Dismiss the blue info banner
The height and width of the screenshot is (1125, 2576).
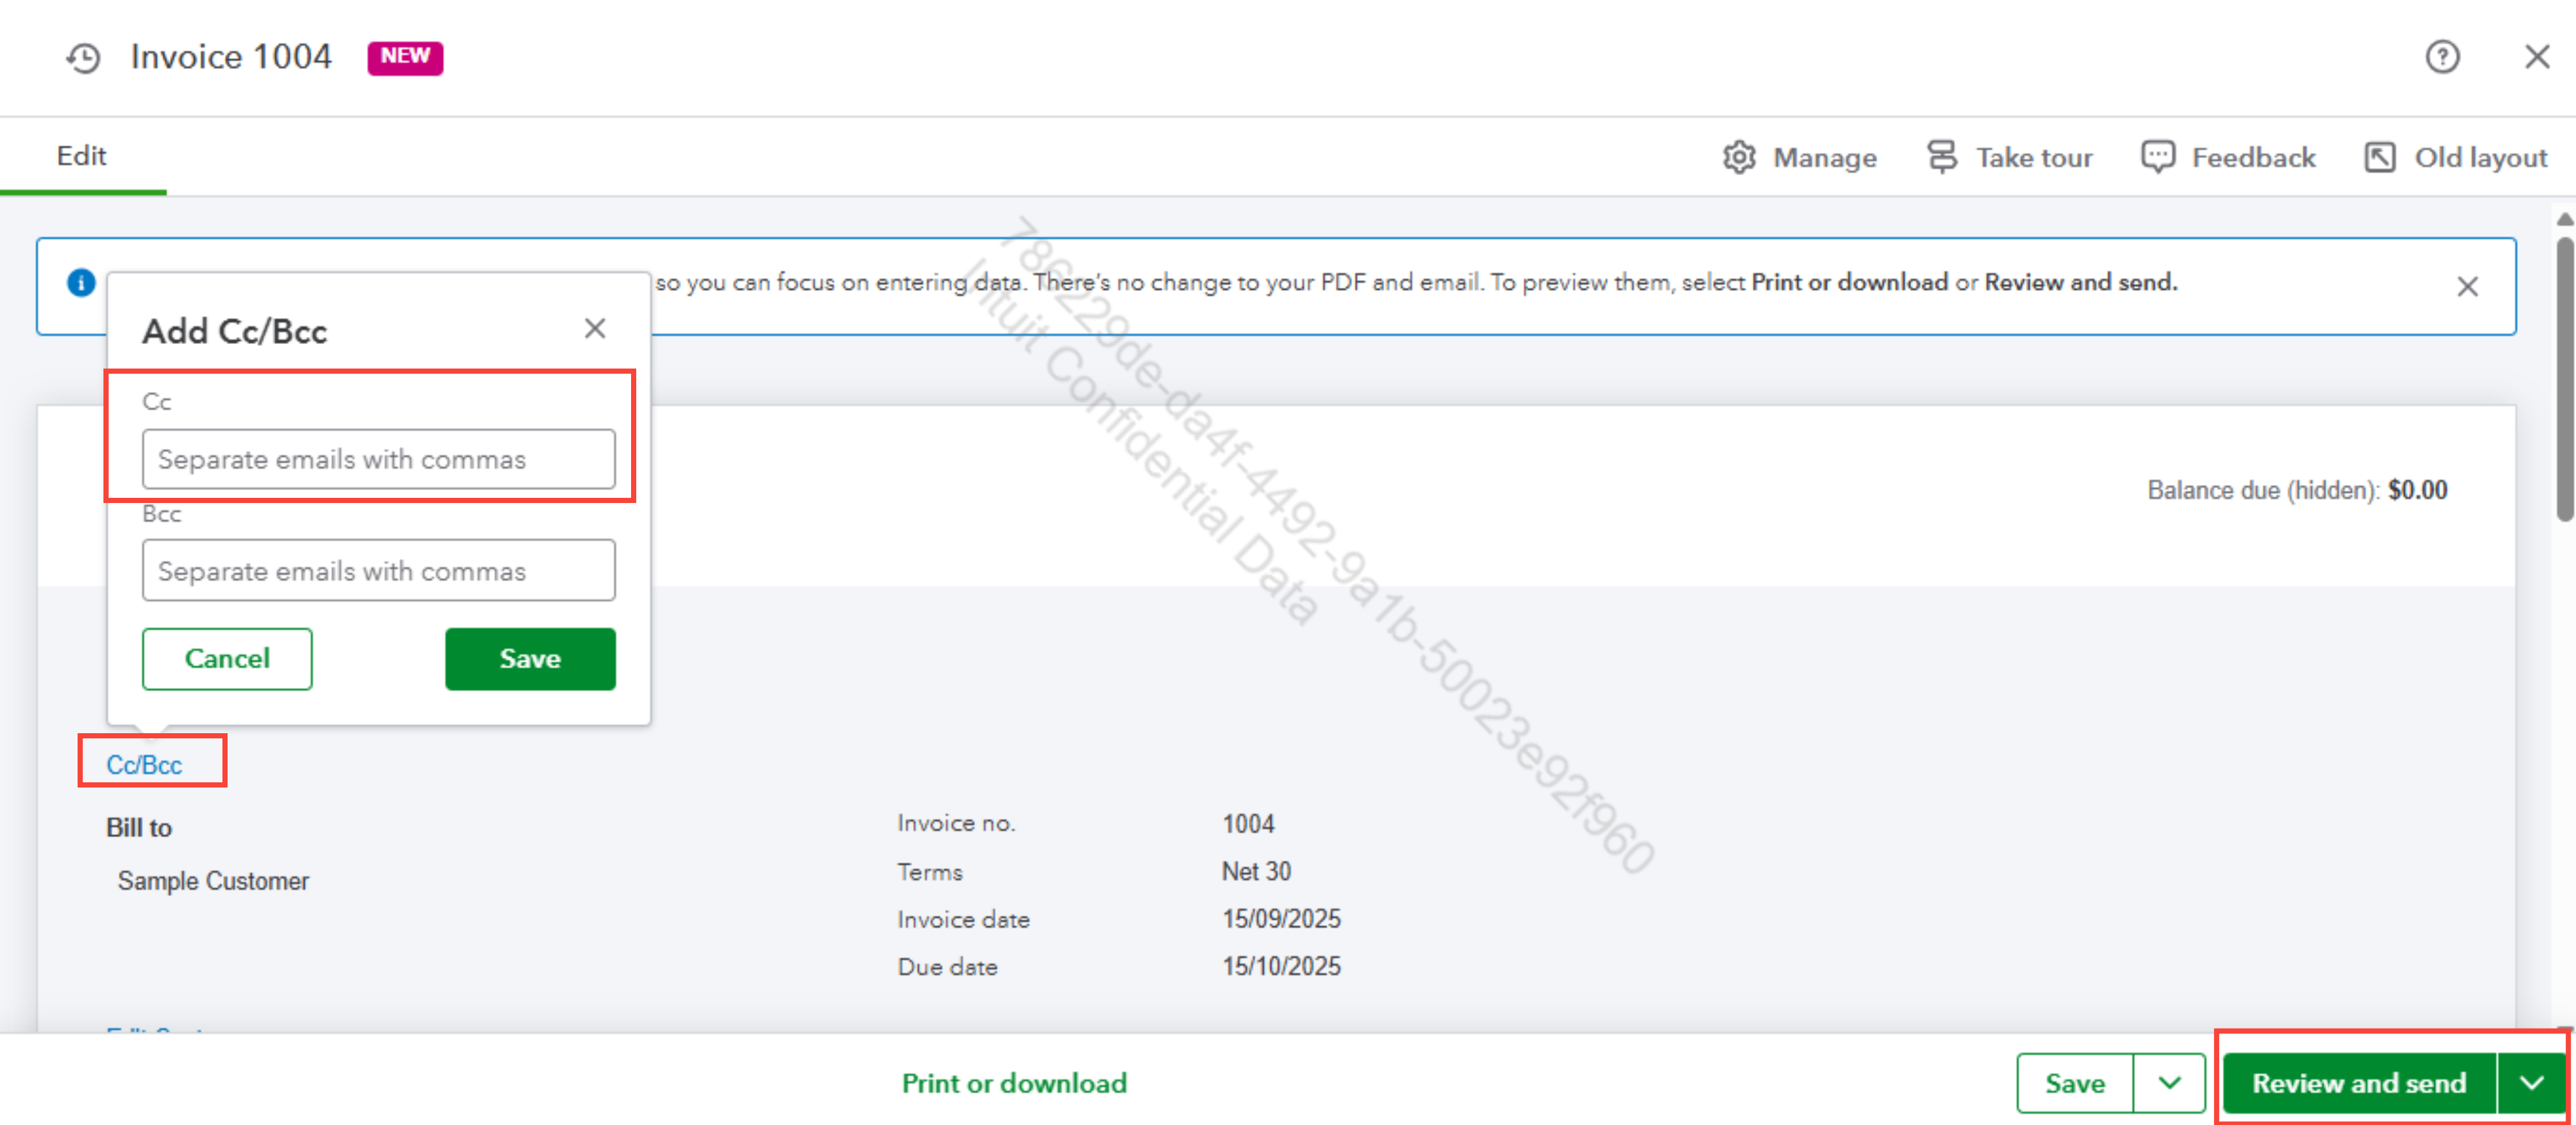click(x=2467, y=287)
